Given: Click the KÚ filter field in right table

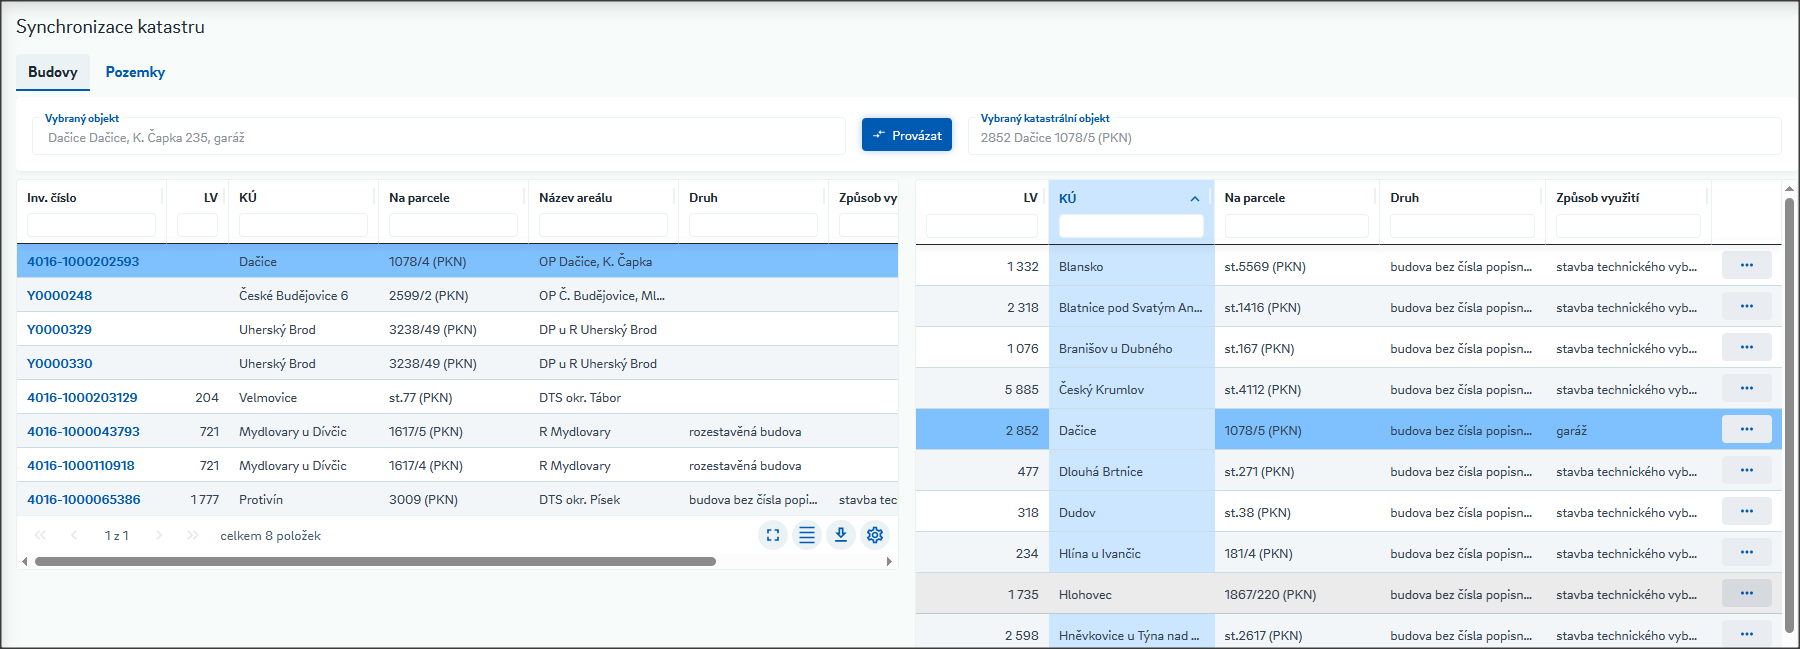Looking at the screenshot, I should 1131,226.
